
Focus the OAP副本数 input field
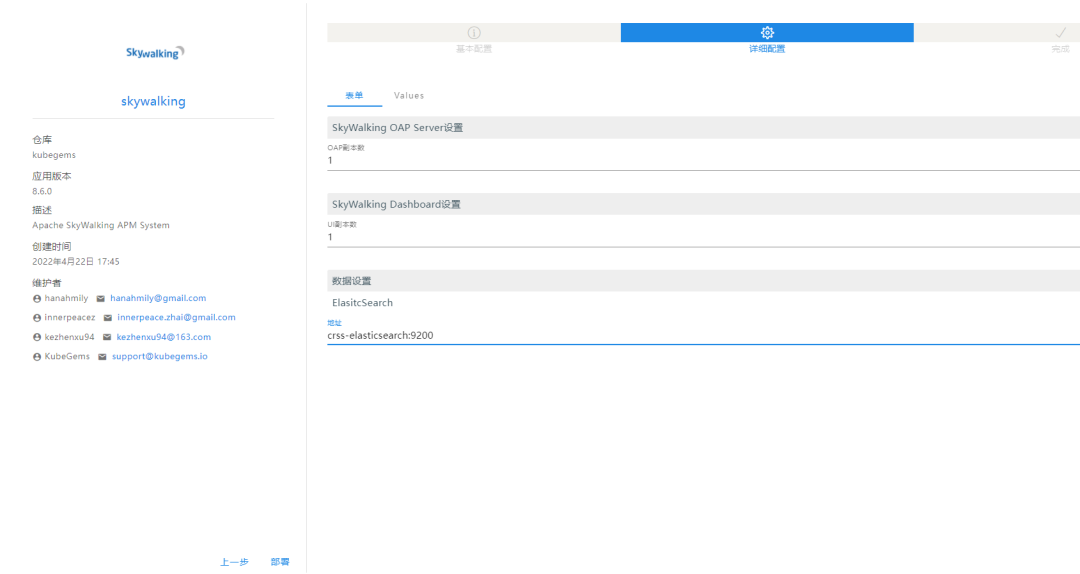point(703,160)
